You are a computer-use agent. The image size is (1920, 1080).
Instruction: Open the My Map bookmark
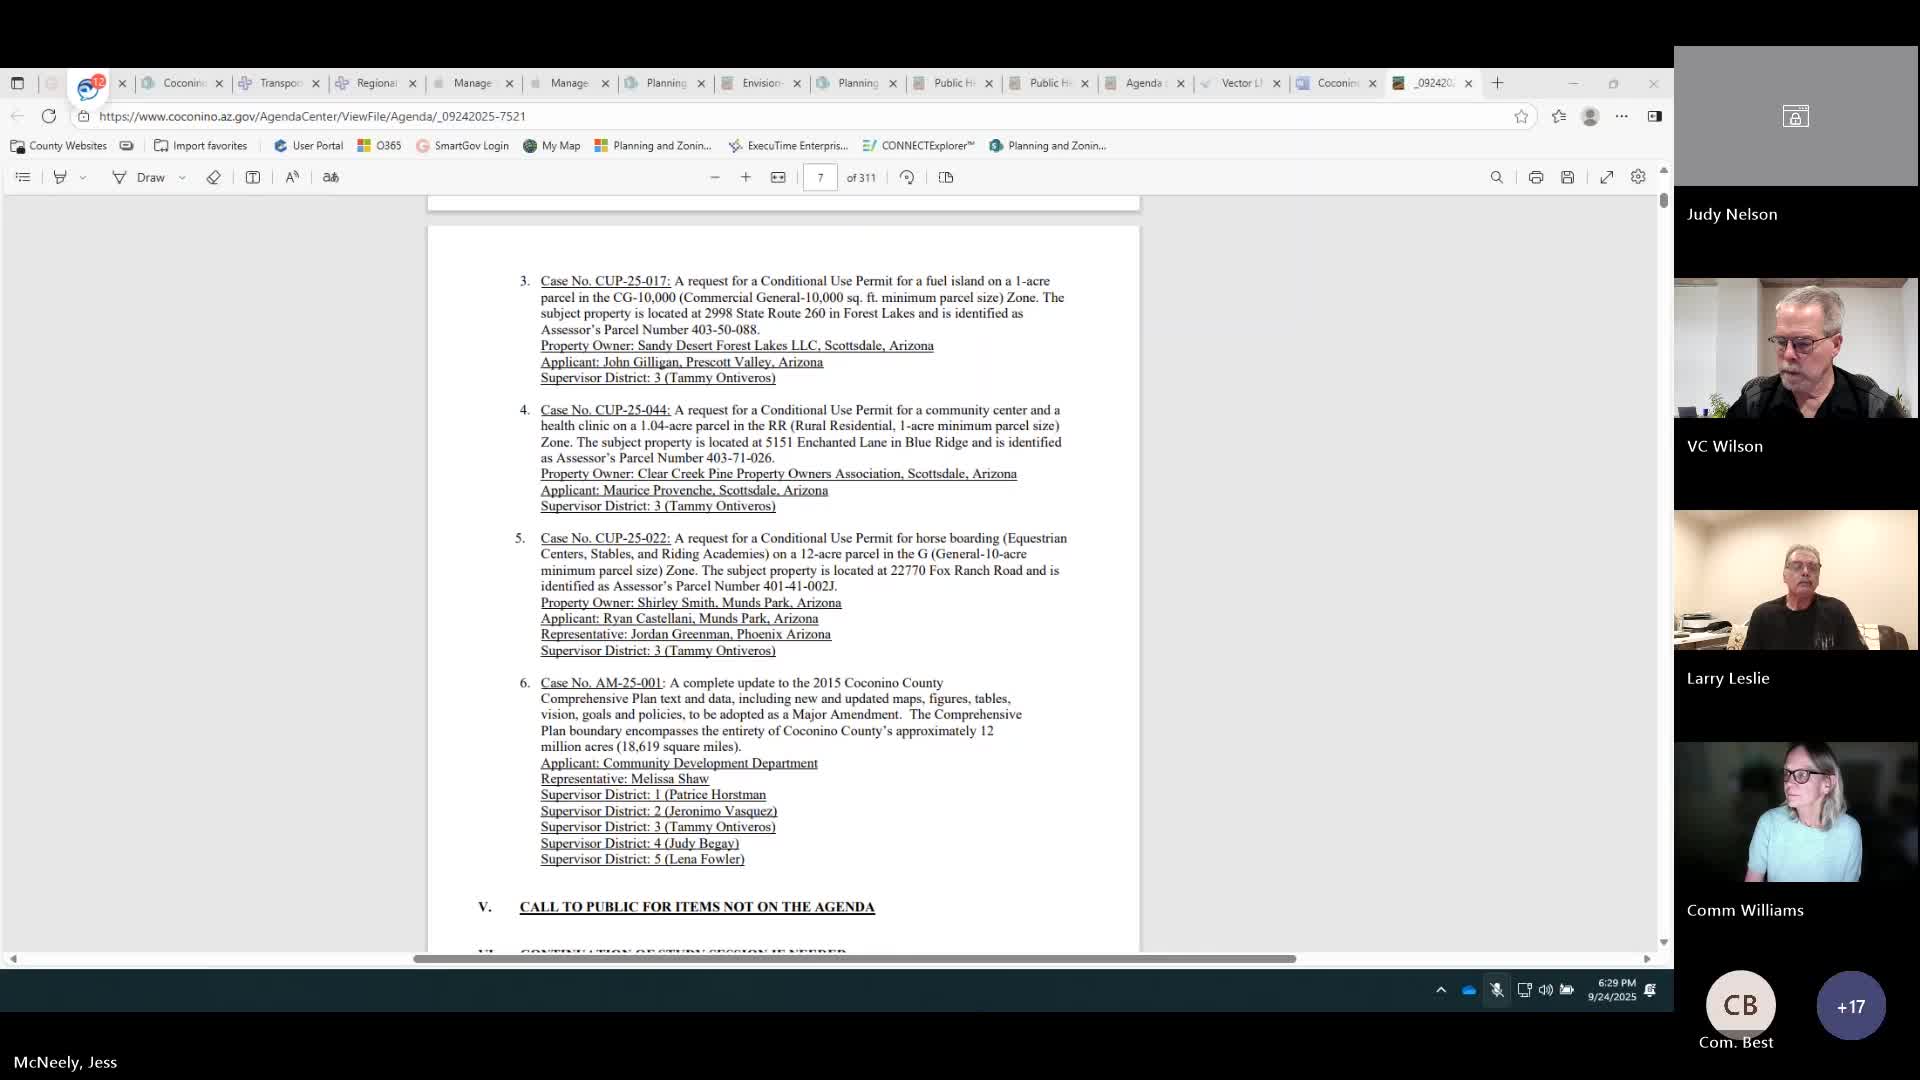pos(551,146)
